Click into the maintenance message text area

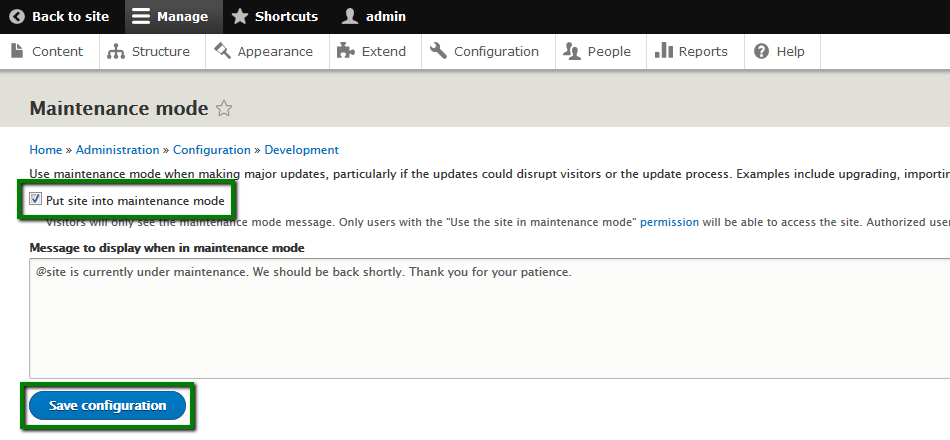[490, 318]
